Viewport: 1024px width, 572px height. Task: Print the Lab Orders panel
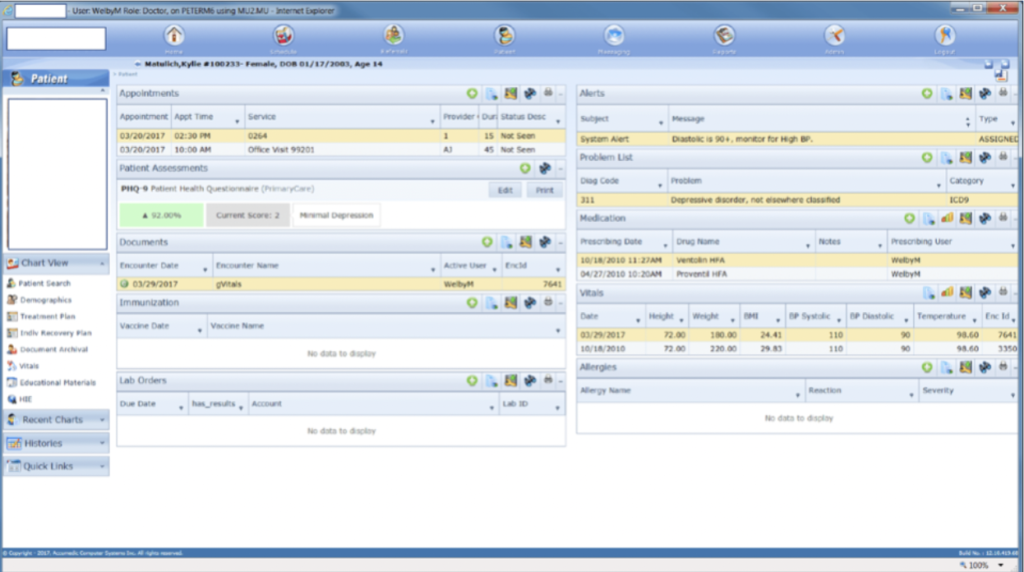click(548, 380)
